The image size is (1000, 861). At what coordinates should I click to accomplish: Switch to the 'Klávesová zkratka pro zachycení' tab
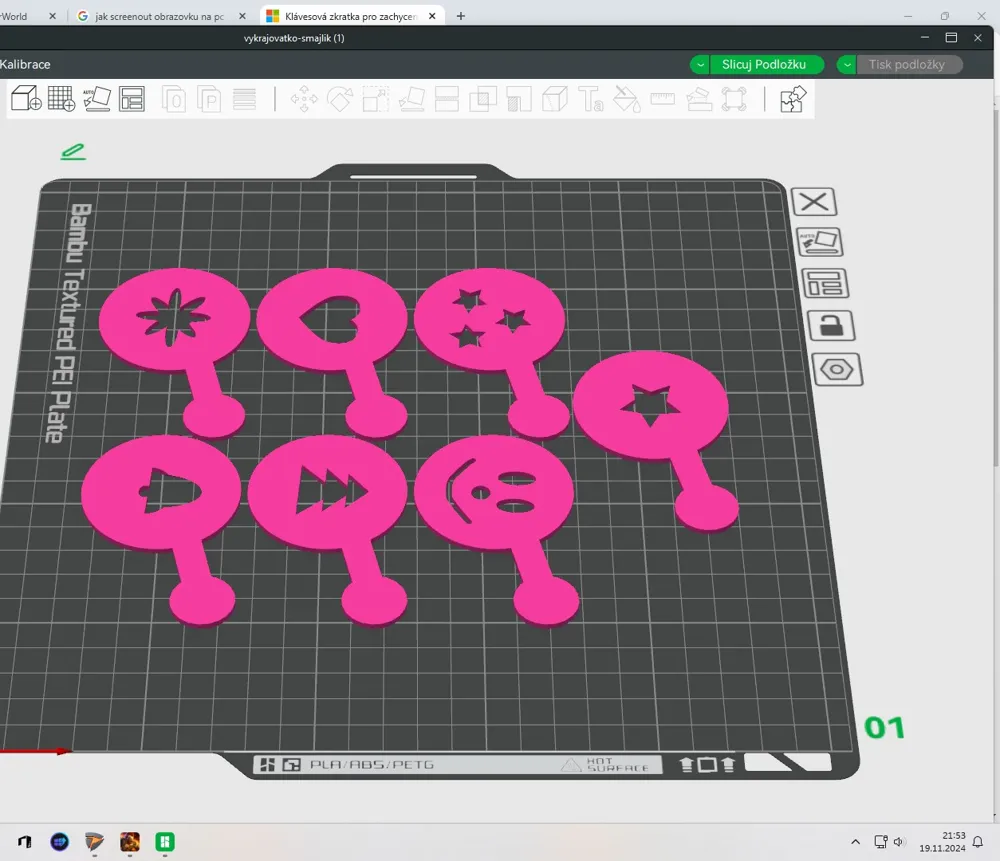click(x=351, y=17)
